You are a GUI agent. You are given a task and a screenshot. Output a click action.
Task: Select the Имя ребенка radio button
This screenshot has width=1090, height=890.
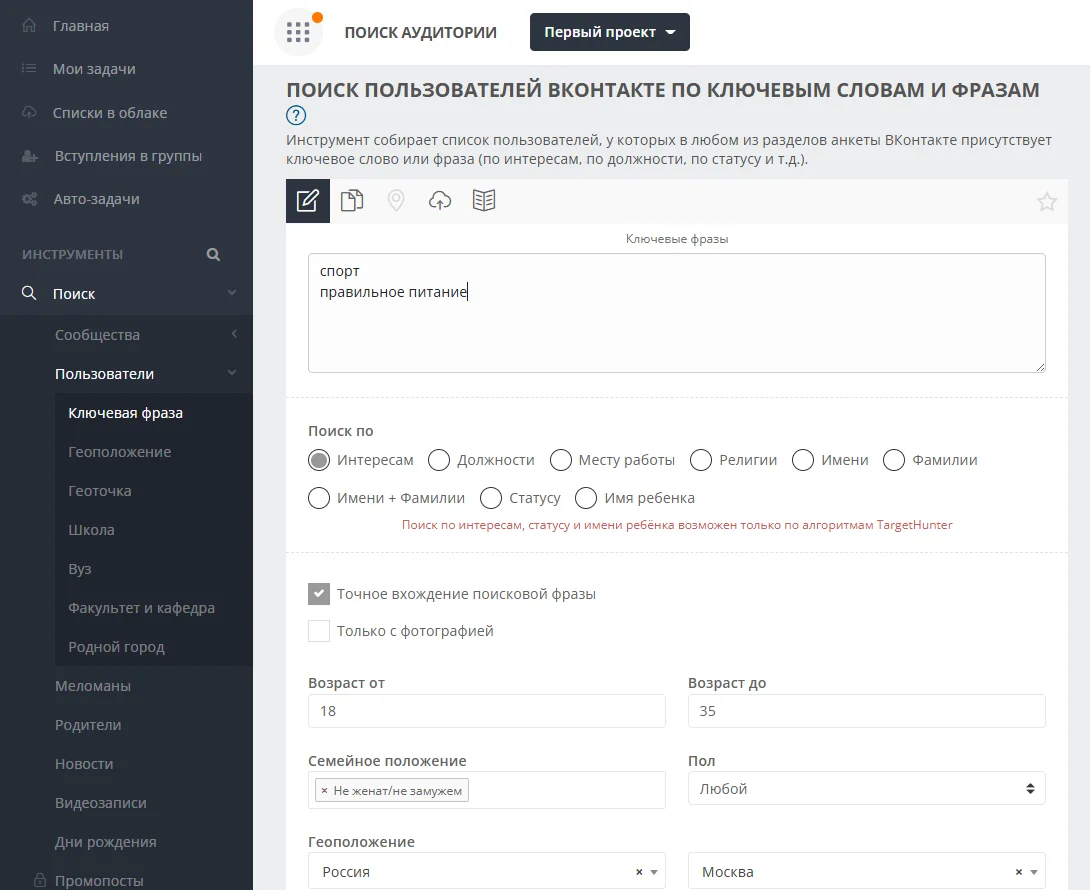586,498
